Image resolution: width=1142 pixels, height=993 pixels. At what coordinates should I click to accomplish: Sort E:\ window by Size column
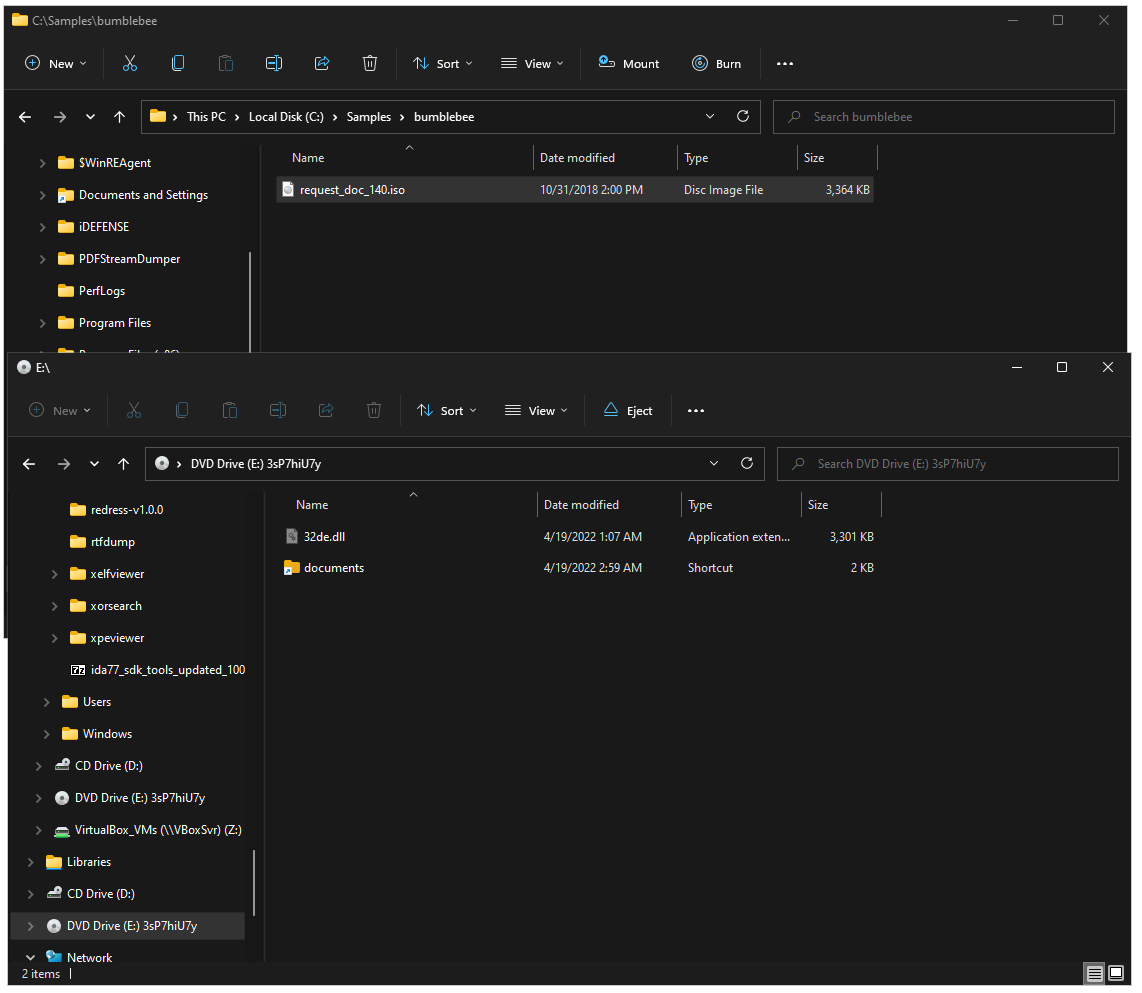coord(818,504)
